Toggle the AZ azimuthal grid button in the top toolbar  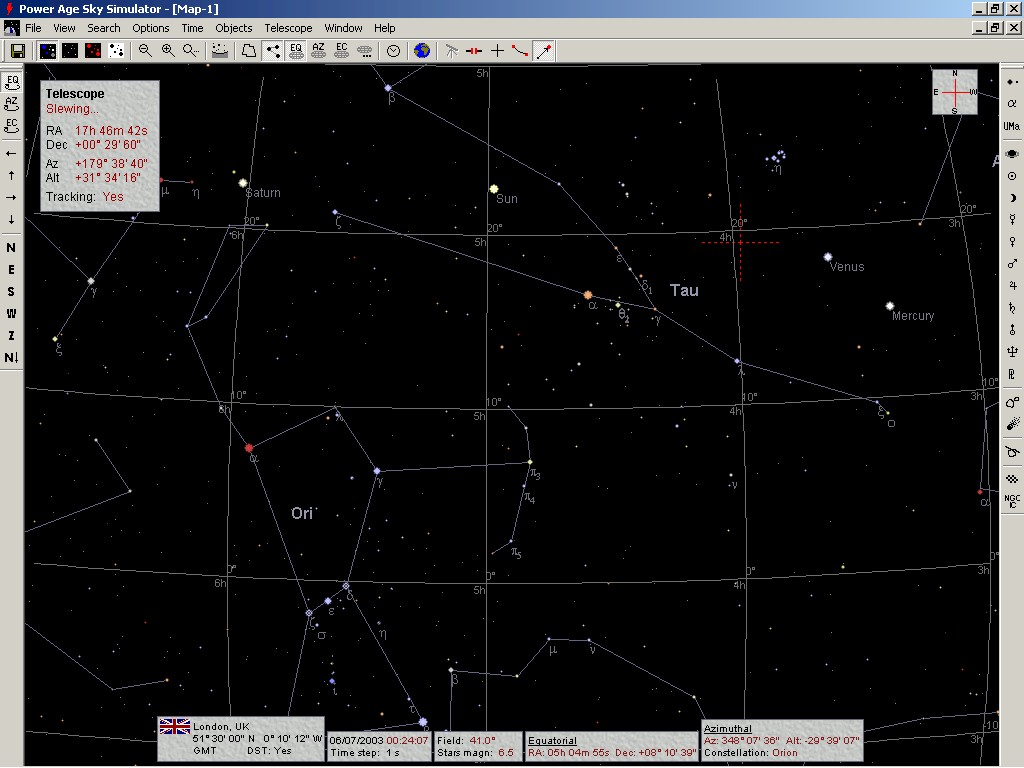tap(319, 51)
